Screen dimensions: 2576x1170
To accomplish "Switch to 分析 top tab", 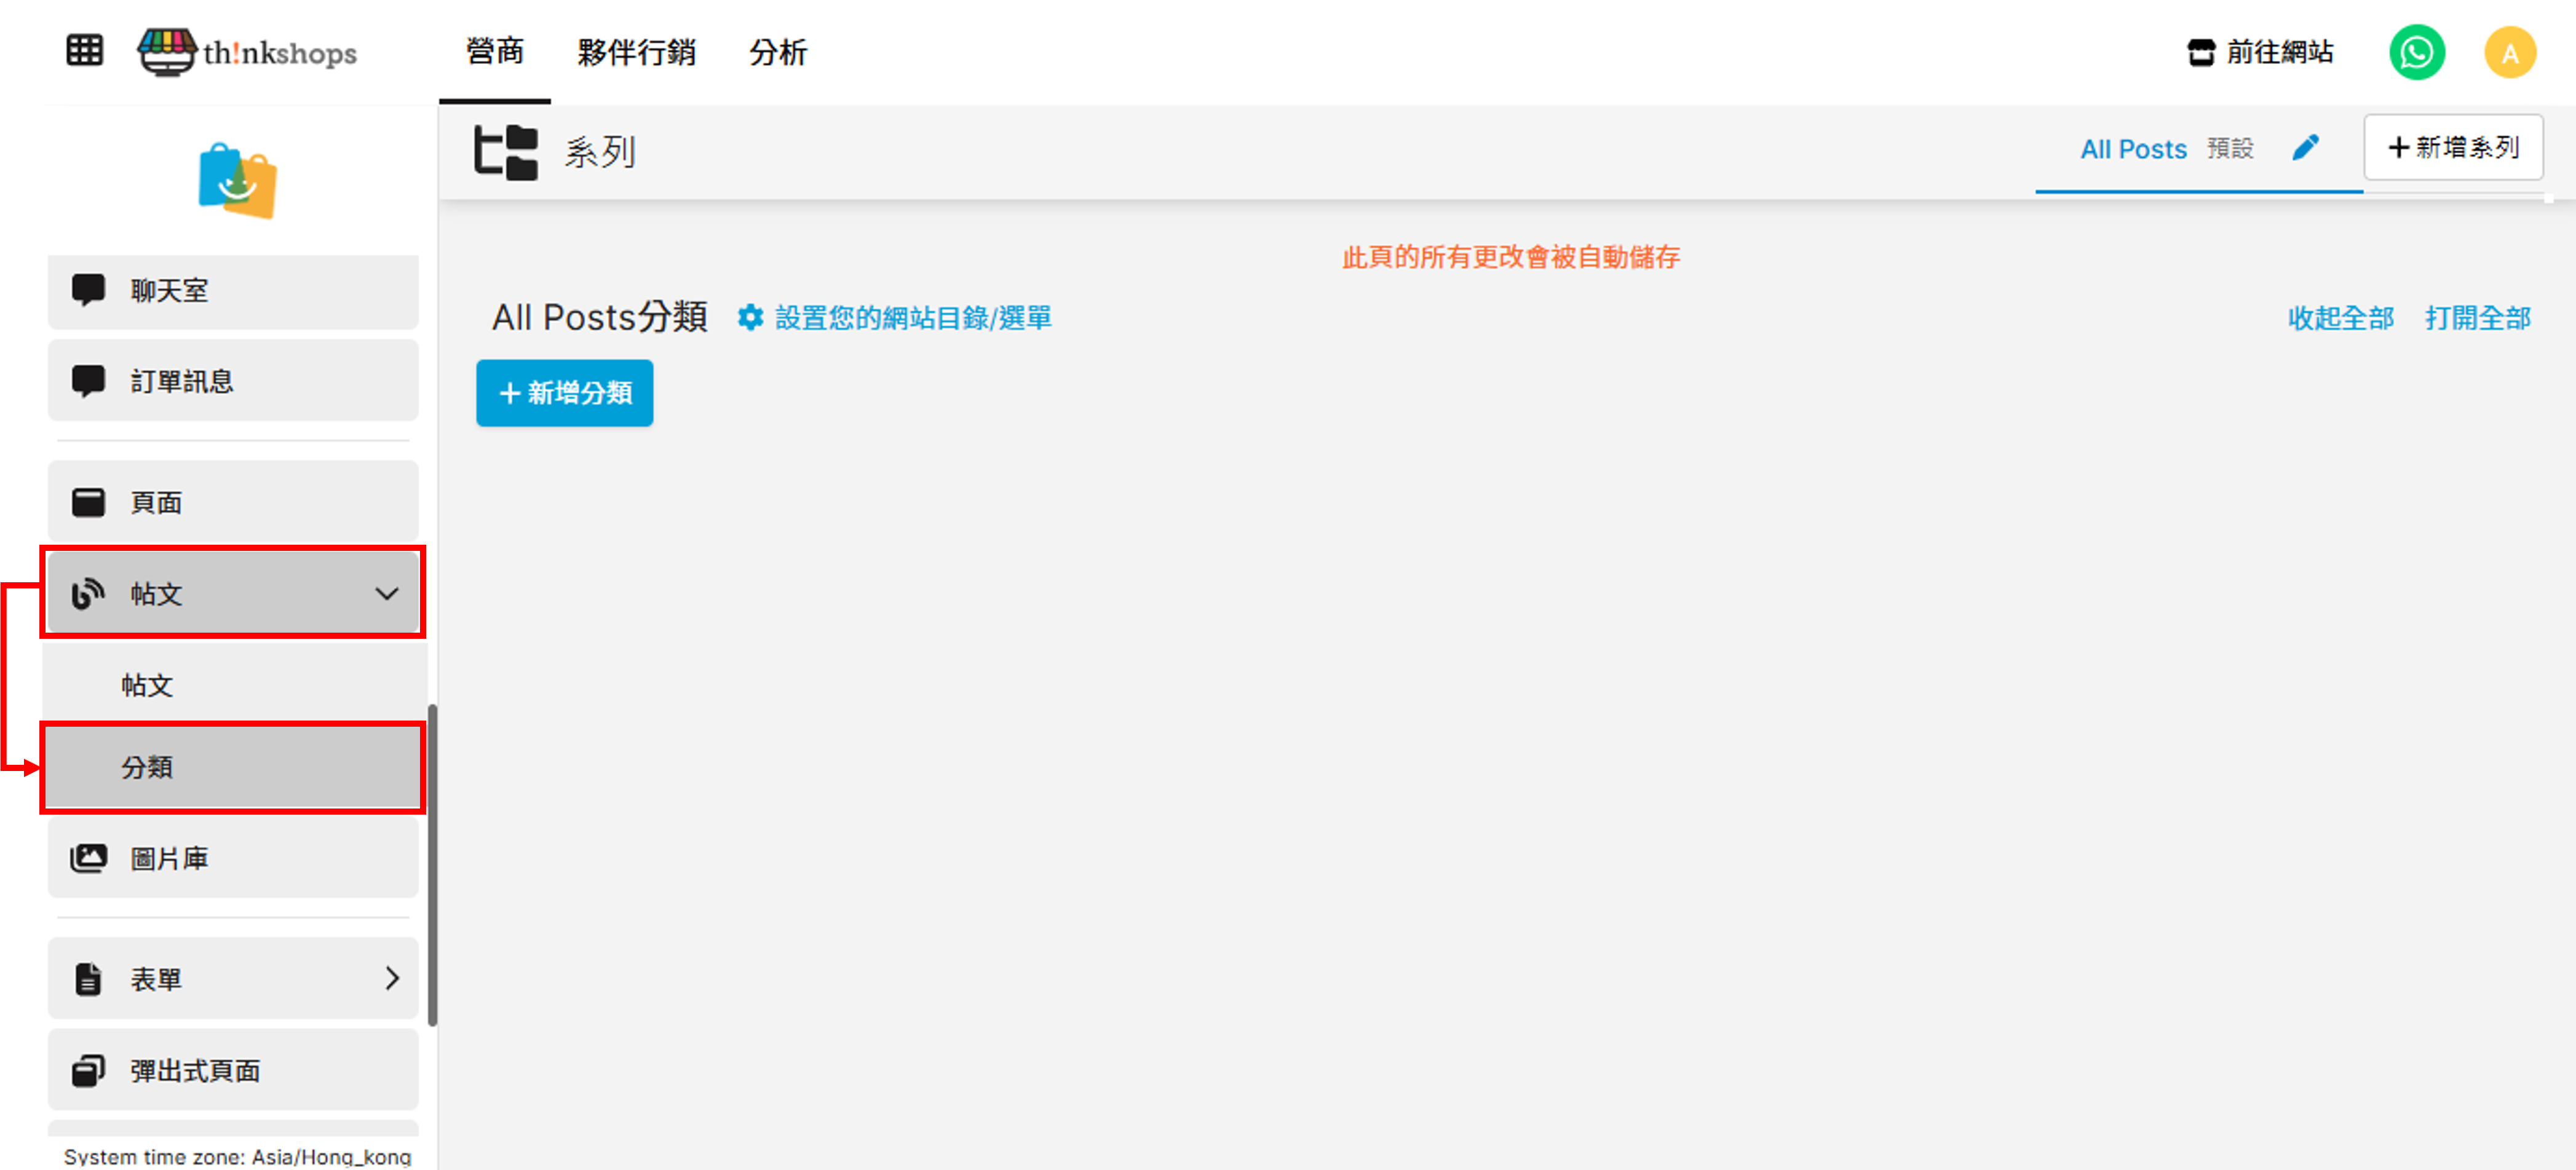I will pyautogui.click(x=778, y=52).
